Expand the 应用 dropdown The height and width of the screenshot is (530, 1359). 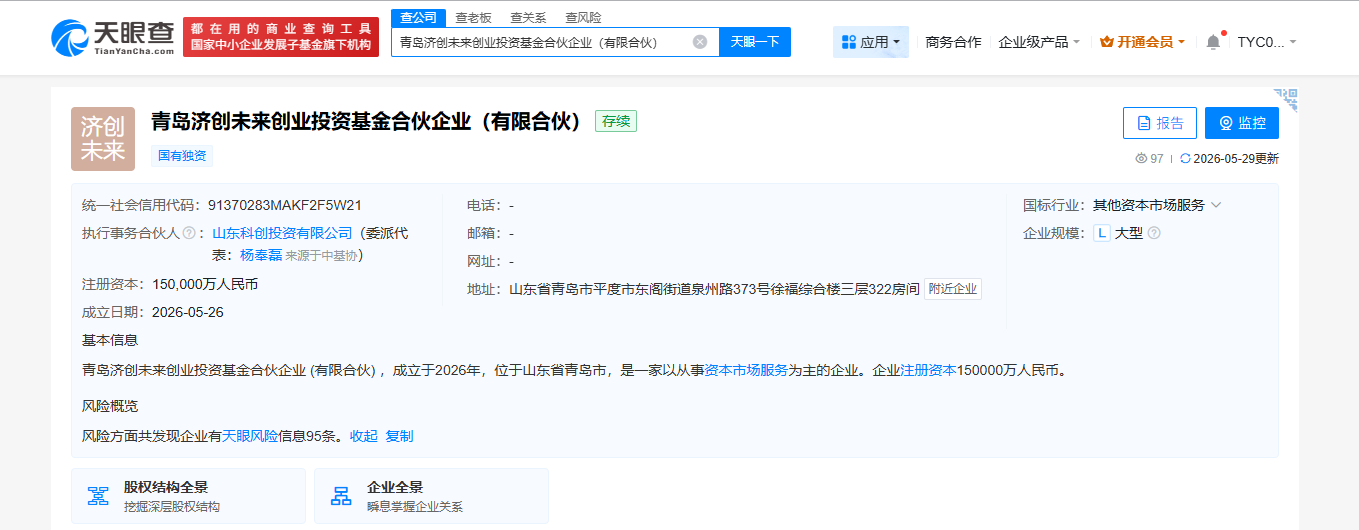(x=871, y=42)
